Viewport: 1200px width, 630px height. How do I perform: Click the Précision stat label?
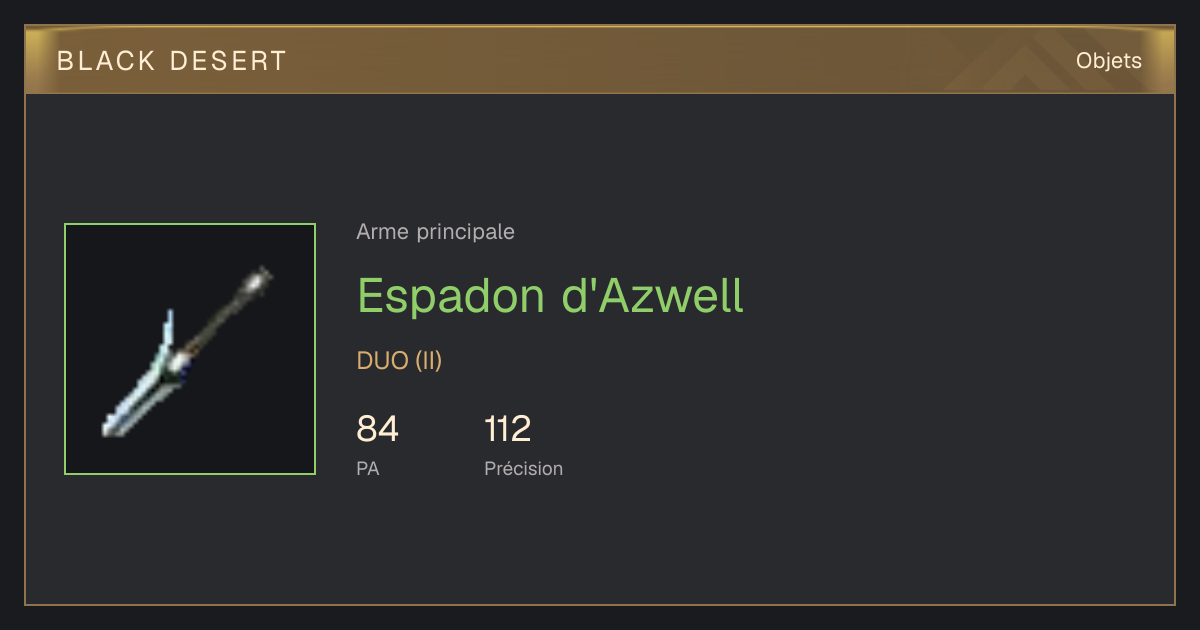[524, 468]
